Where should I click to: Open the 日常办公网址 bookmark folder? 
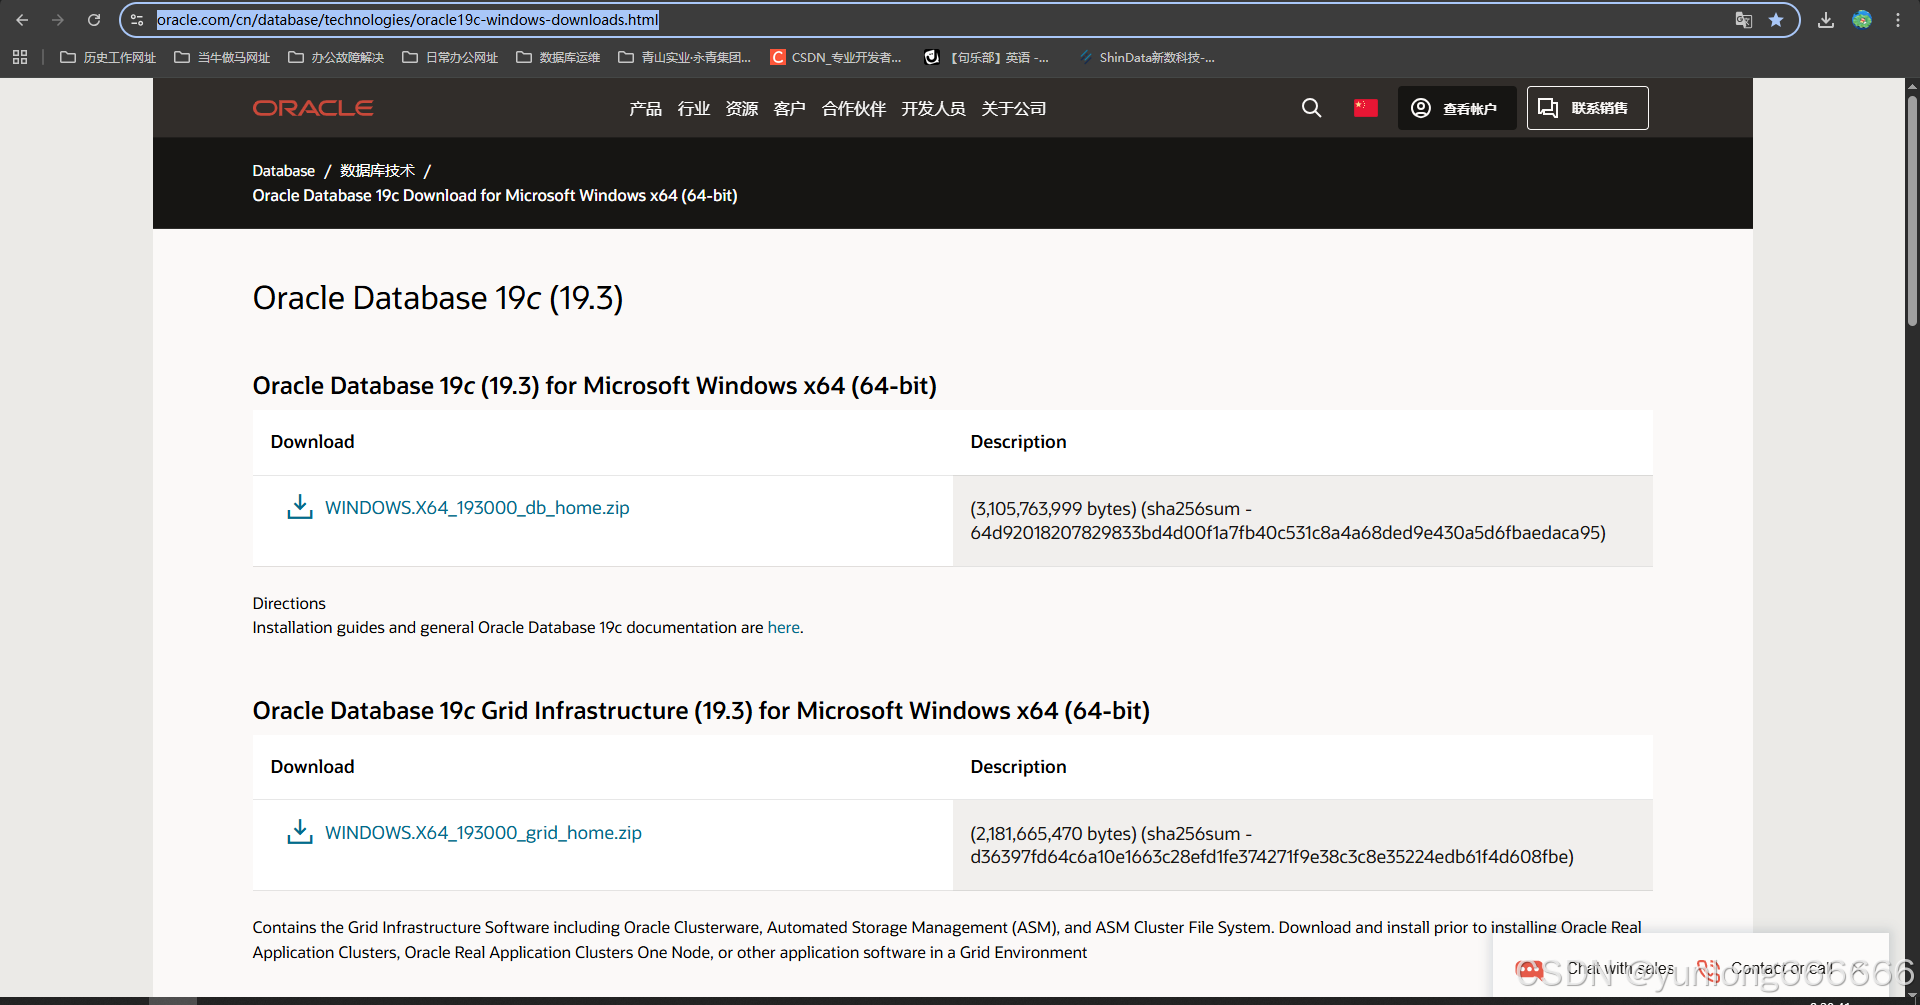450,57
